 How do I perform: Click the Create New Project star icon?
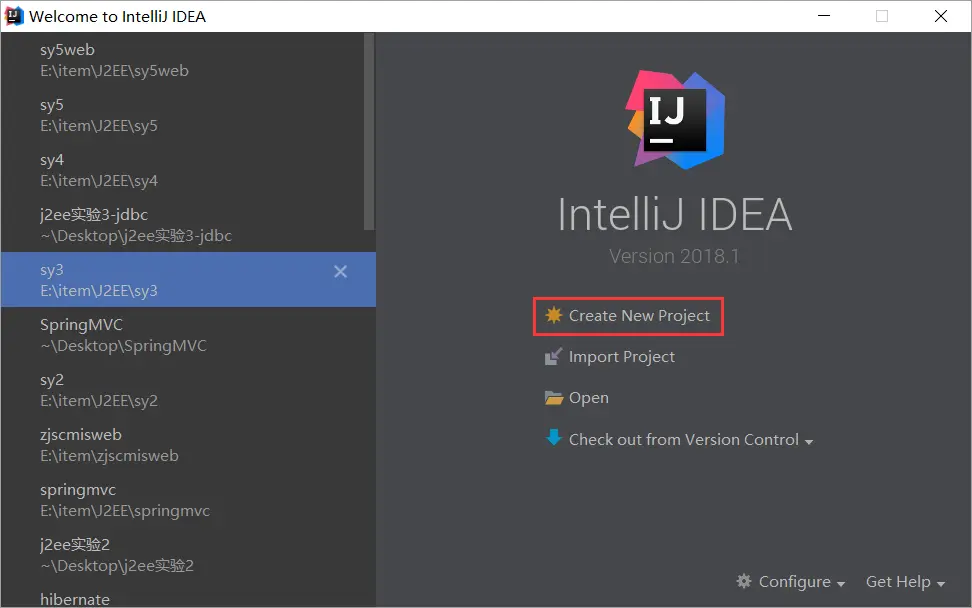554,315
